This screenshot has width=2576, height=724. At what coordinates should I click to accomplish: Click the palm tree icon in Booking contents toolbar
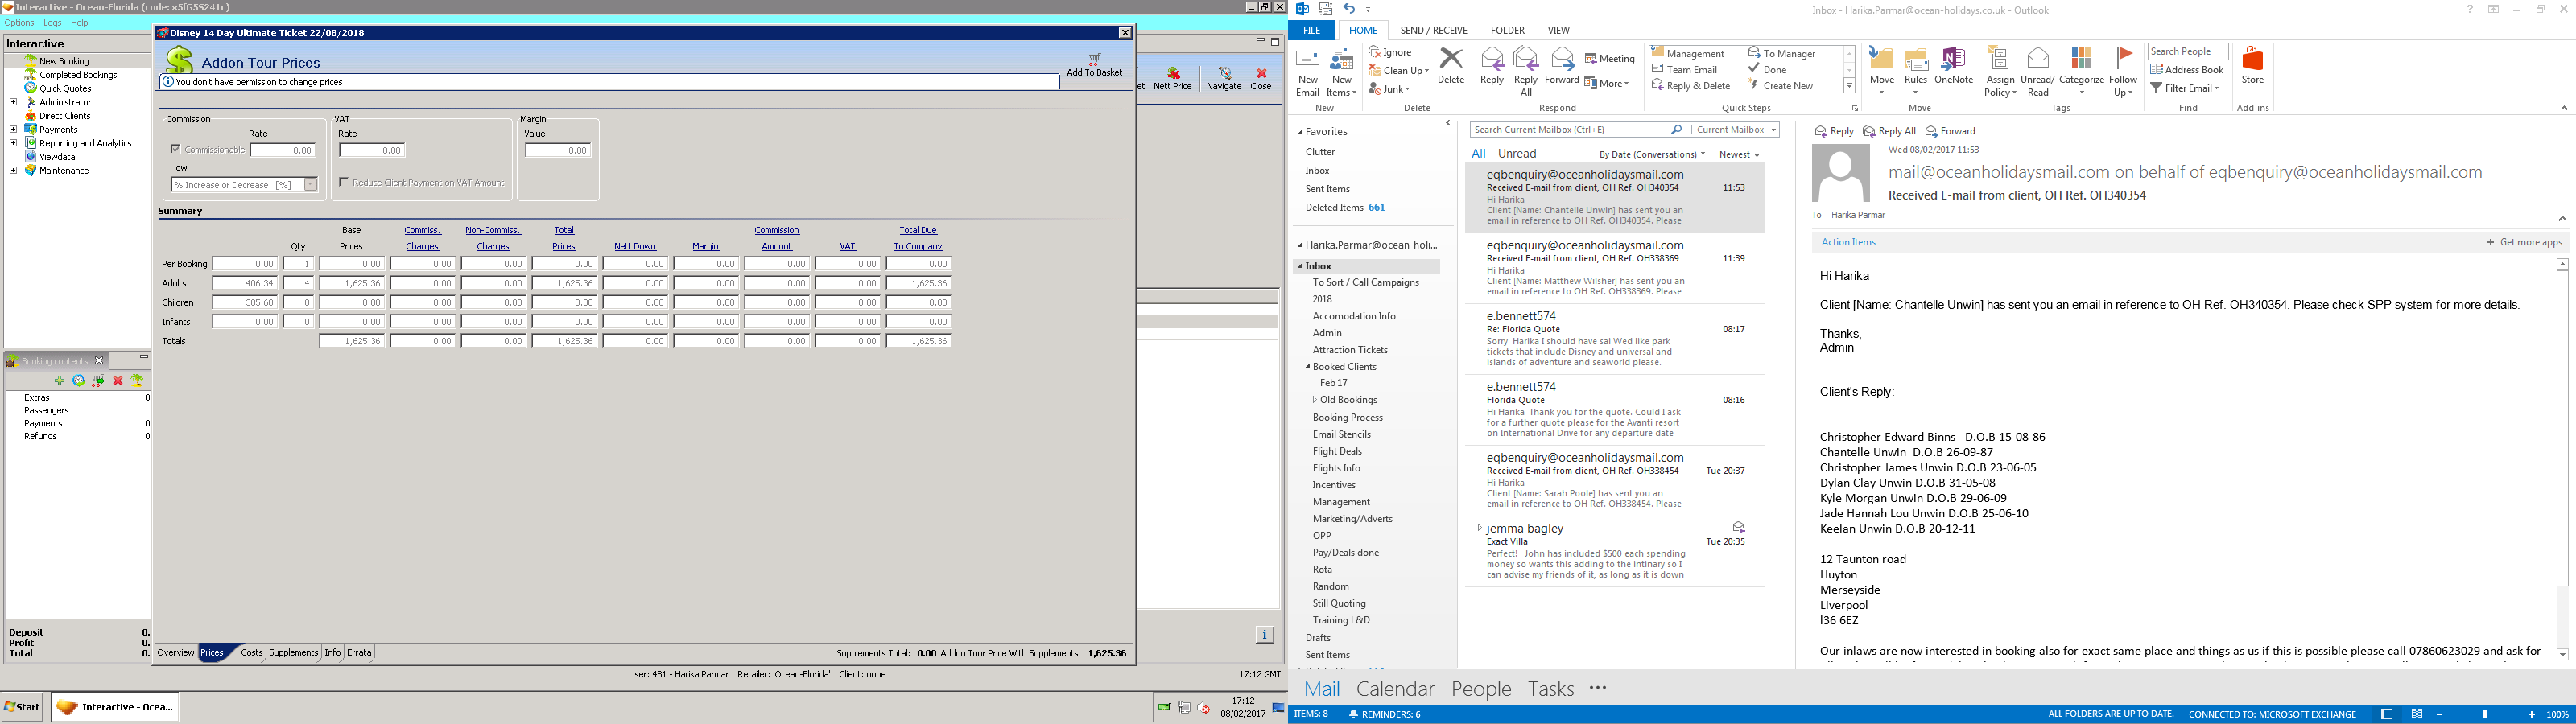[x=137, y=381]
